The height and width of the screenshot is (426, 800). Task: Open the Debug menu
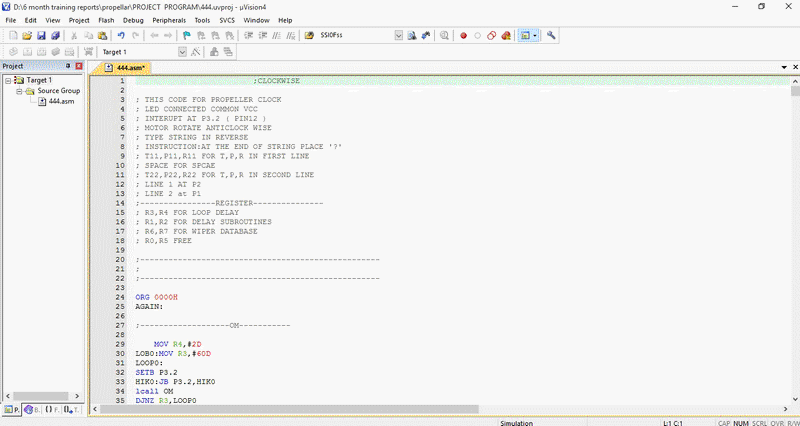tap(133, 20)
